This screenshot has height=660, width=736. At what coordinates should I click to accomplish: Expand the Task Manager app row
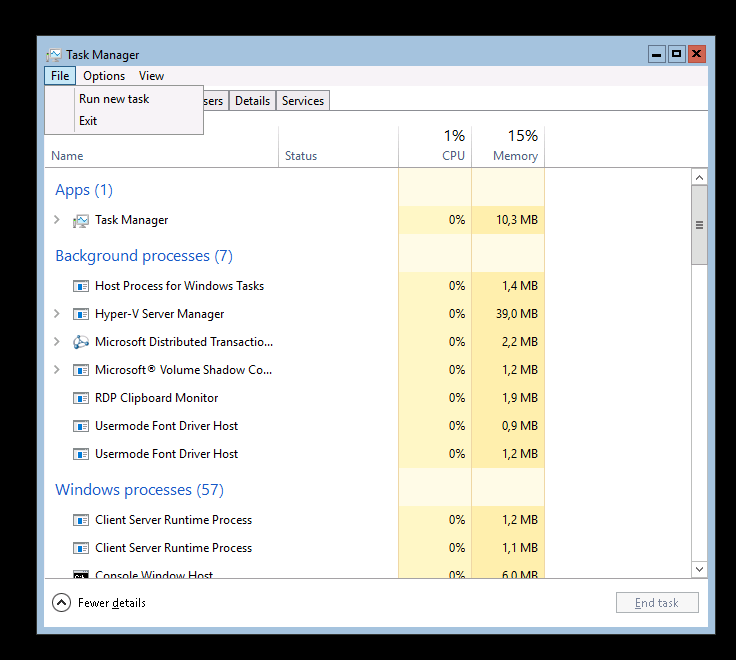click(x=57, y=220)
